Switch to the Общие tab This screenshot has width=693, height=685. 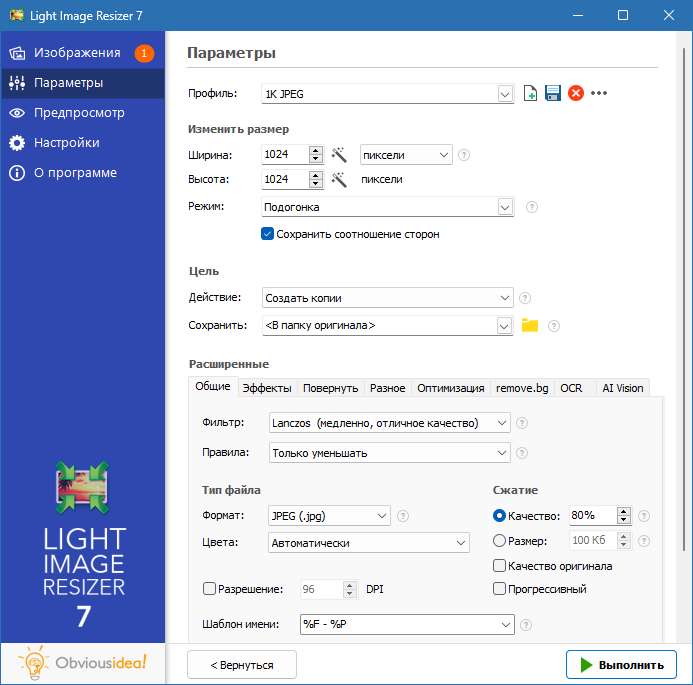pyautogui.click(x=213, y=387)
